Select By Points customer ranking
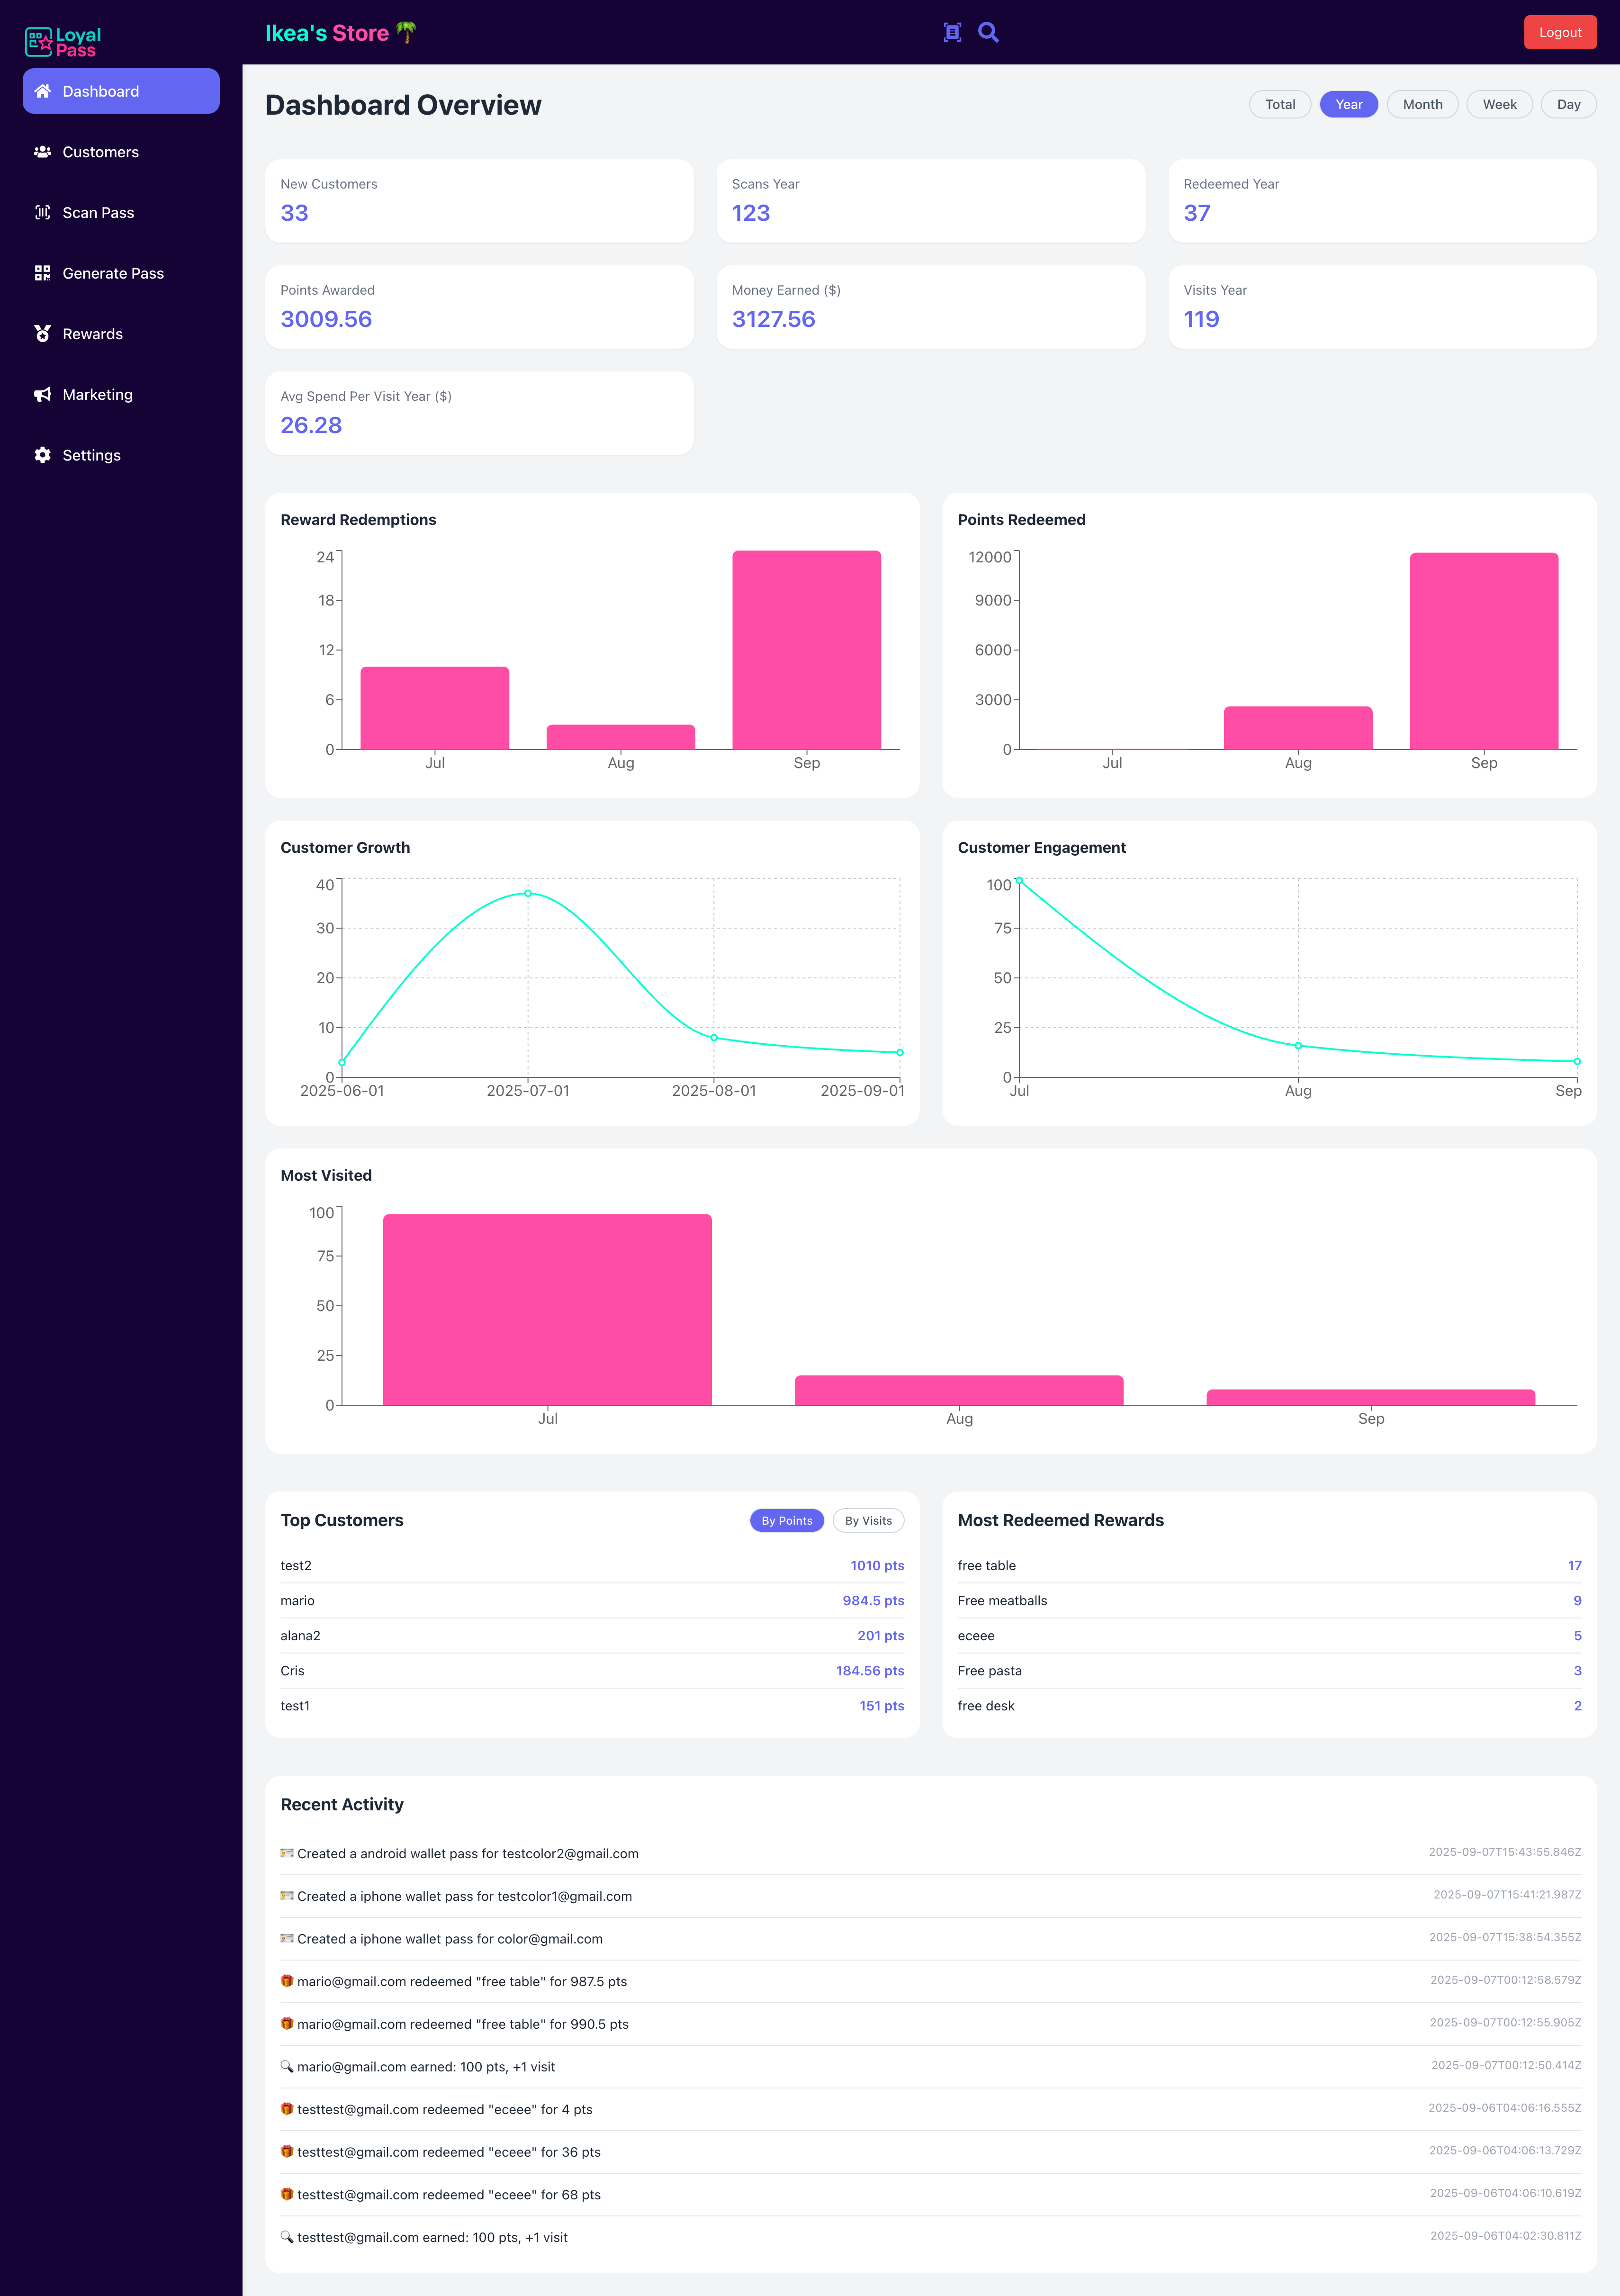The width and height of the screenshot is (1620, 2296). pos(786,1520)
